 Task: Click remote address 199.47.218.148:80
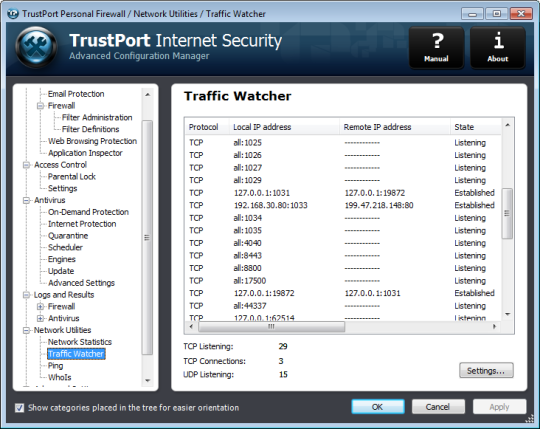(379, 206)
